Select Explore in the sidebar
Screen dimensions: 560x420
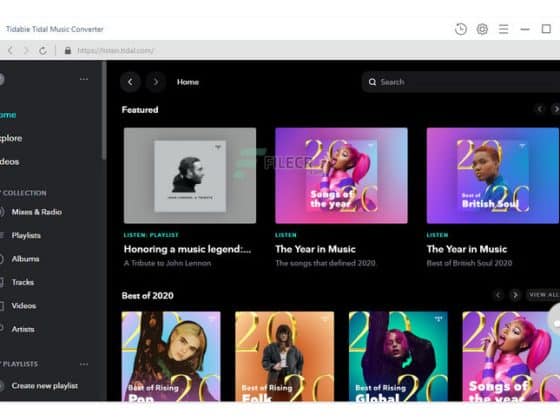tap(11, 138)
